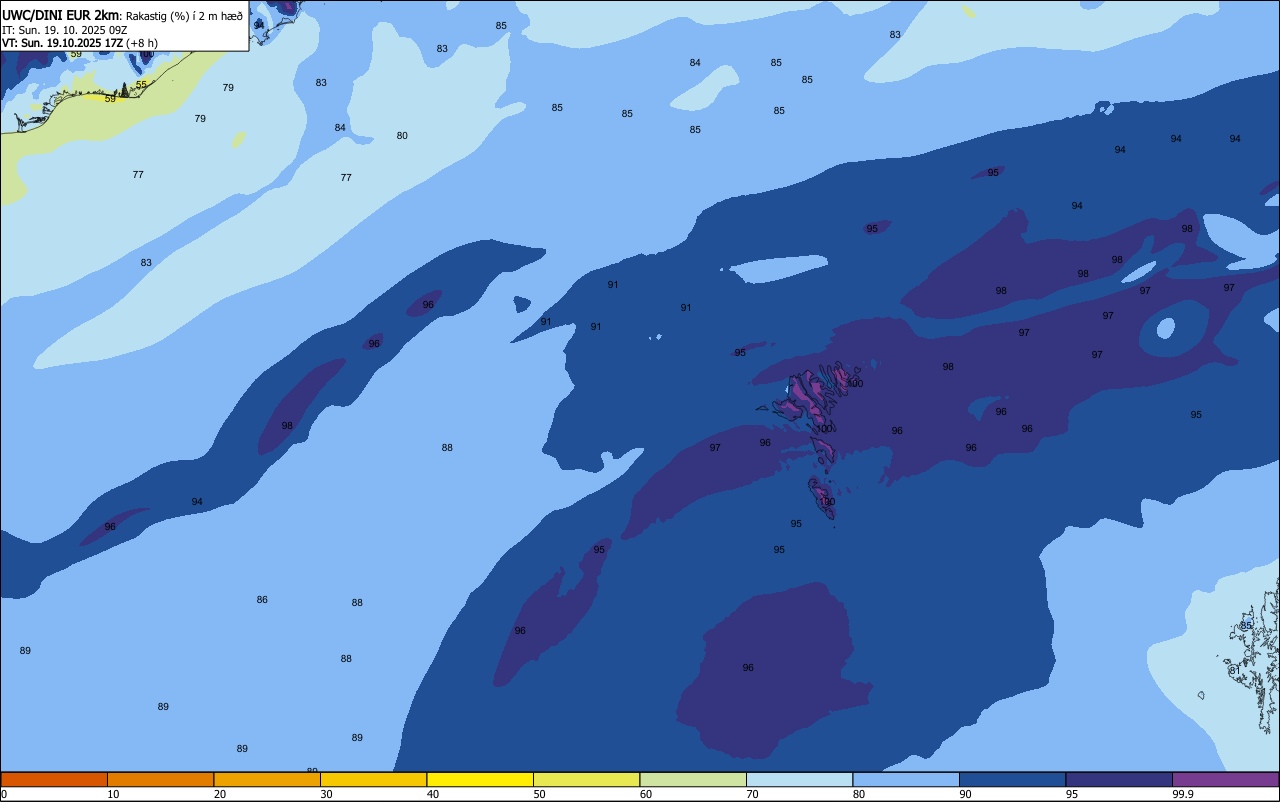This screenshot has width=1280, height=802.
Task: Click the 0–10 dark orange legend swatch
Action: [54, 779]
